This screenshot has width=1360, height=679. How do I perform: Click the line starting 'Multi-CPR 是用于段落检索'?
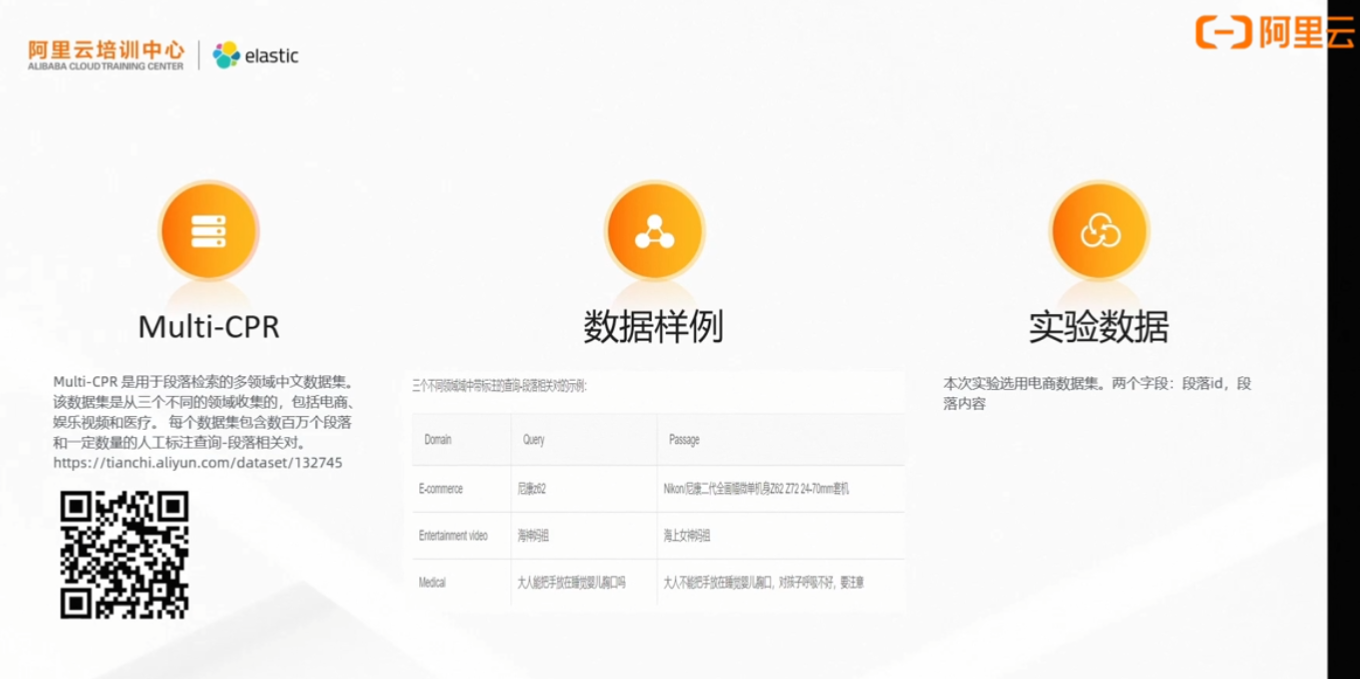pyautogui.click(x=204, y=382)
